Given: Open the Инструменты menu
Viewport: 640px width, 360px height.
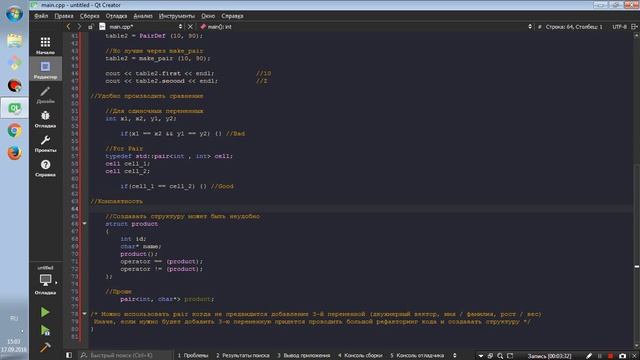Looking at the screenshot, I should 177,16.
